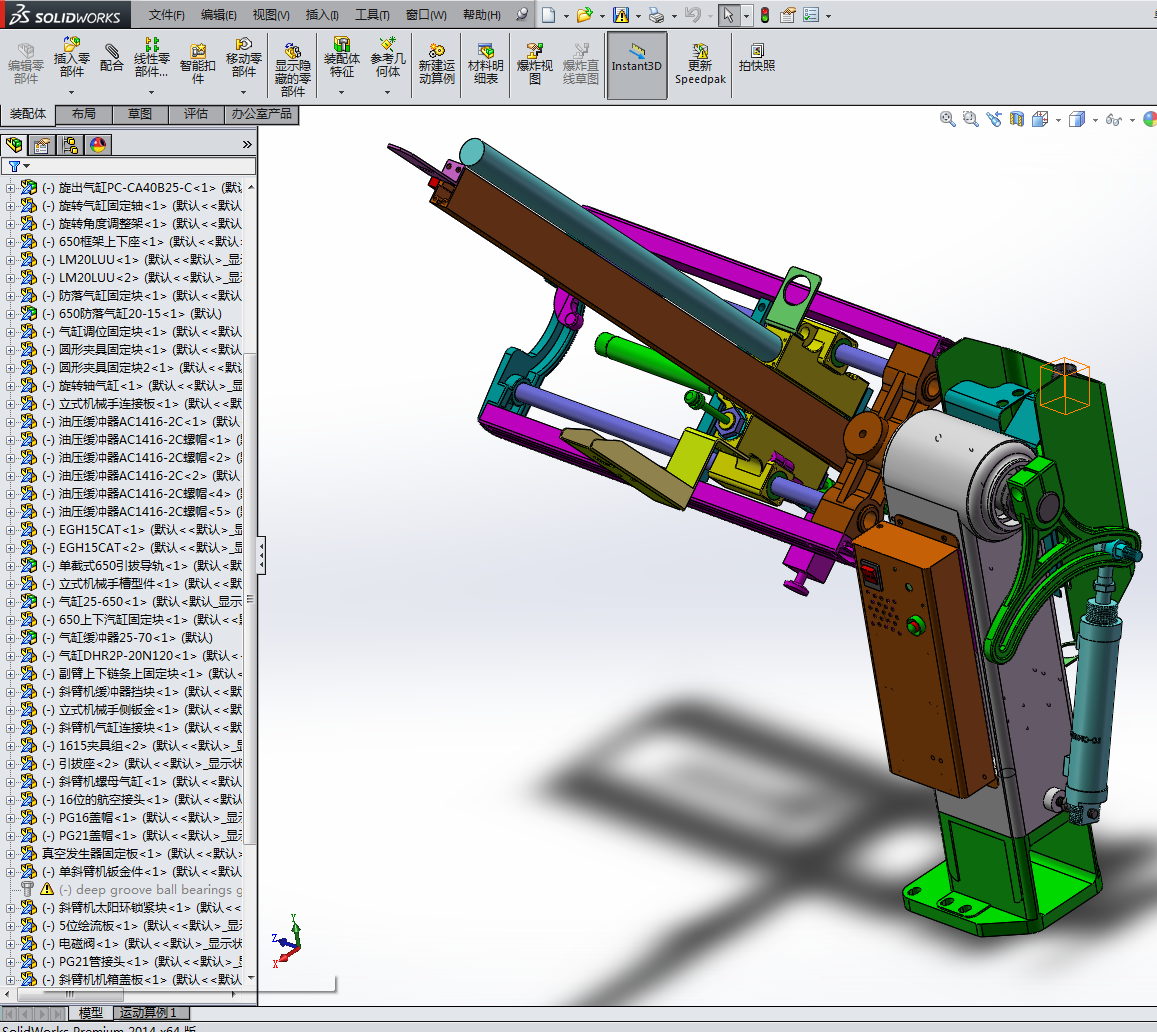Screen dimensions: 1157x1032
Task: Open the 工具(T) menu
Action: [x=372, y=15]
